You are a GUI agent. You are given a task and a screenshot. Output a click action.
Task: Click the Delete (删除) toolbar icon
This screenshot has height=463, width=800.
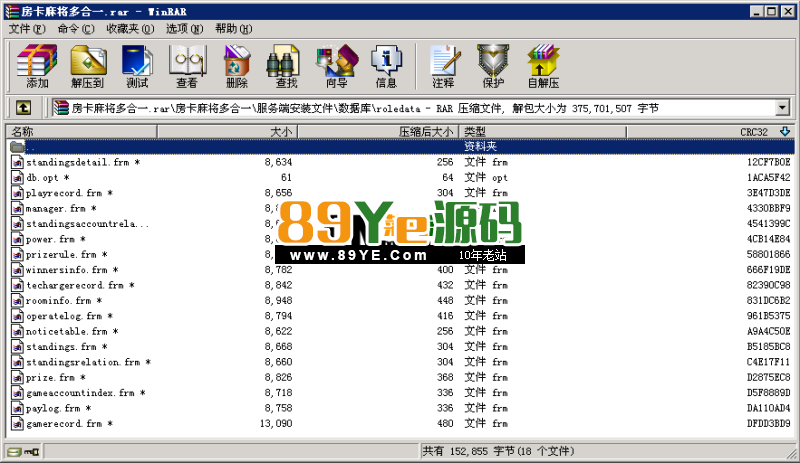[237, 66]
